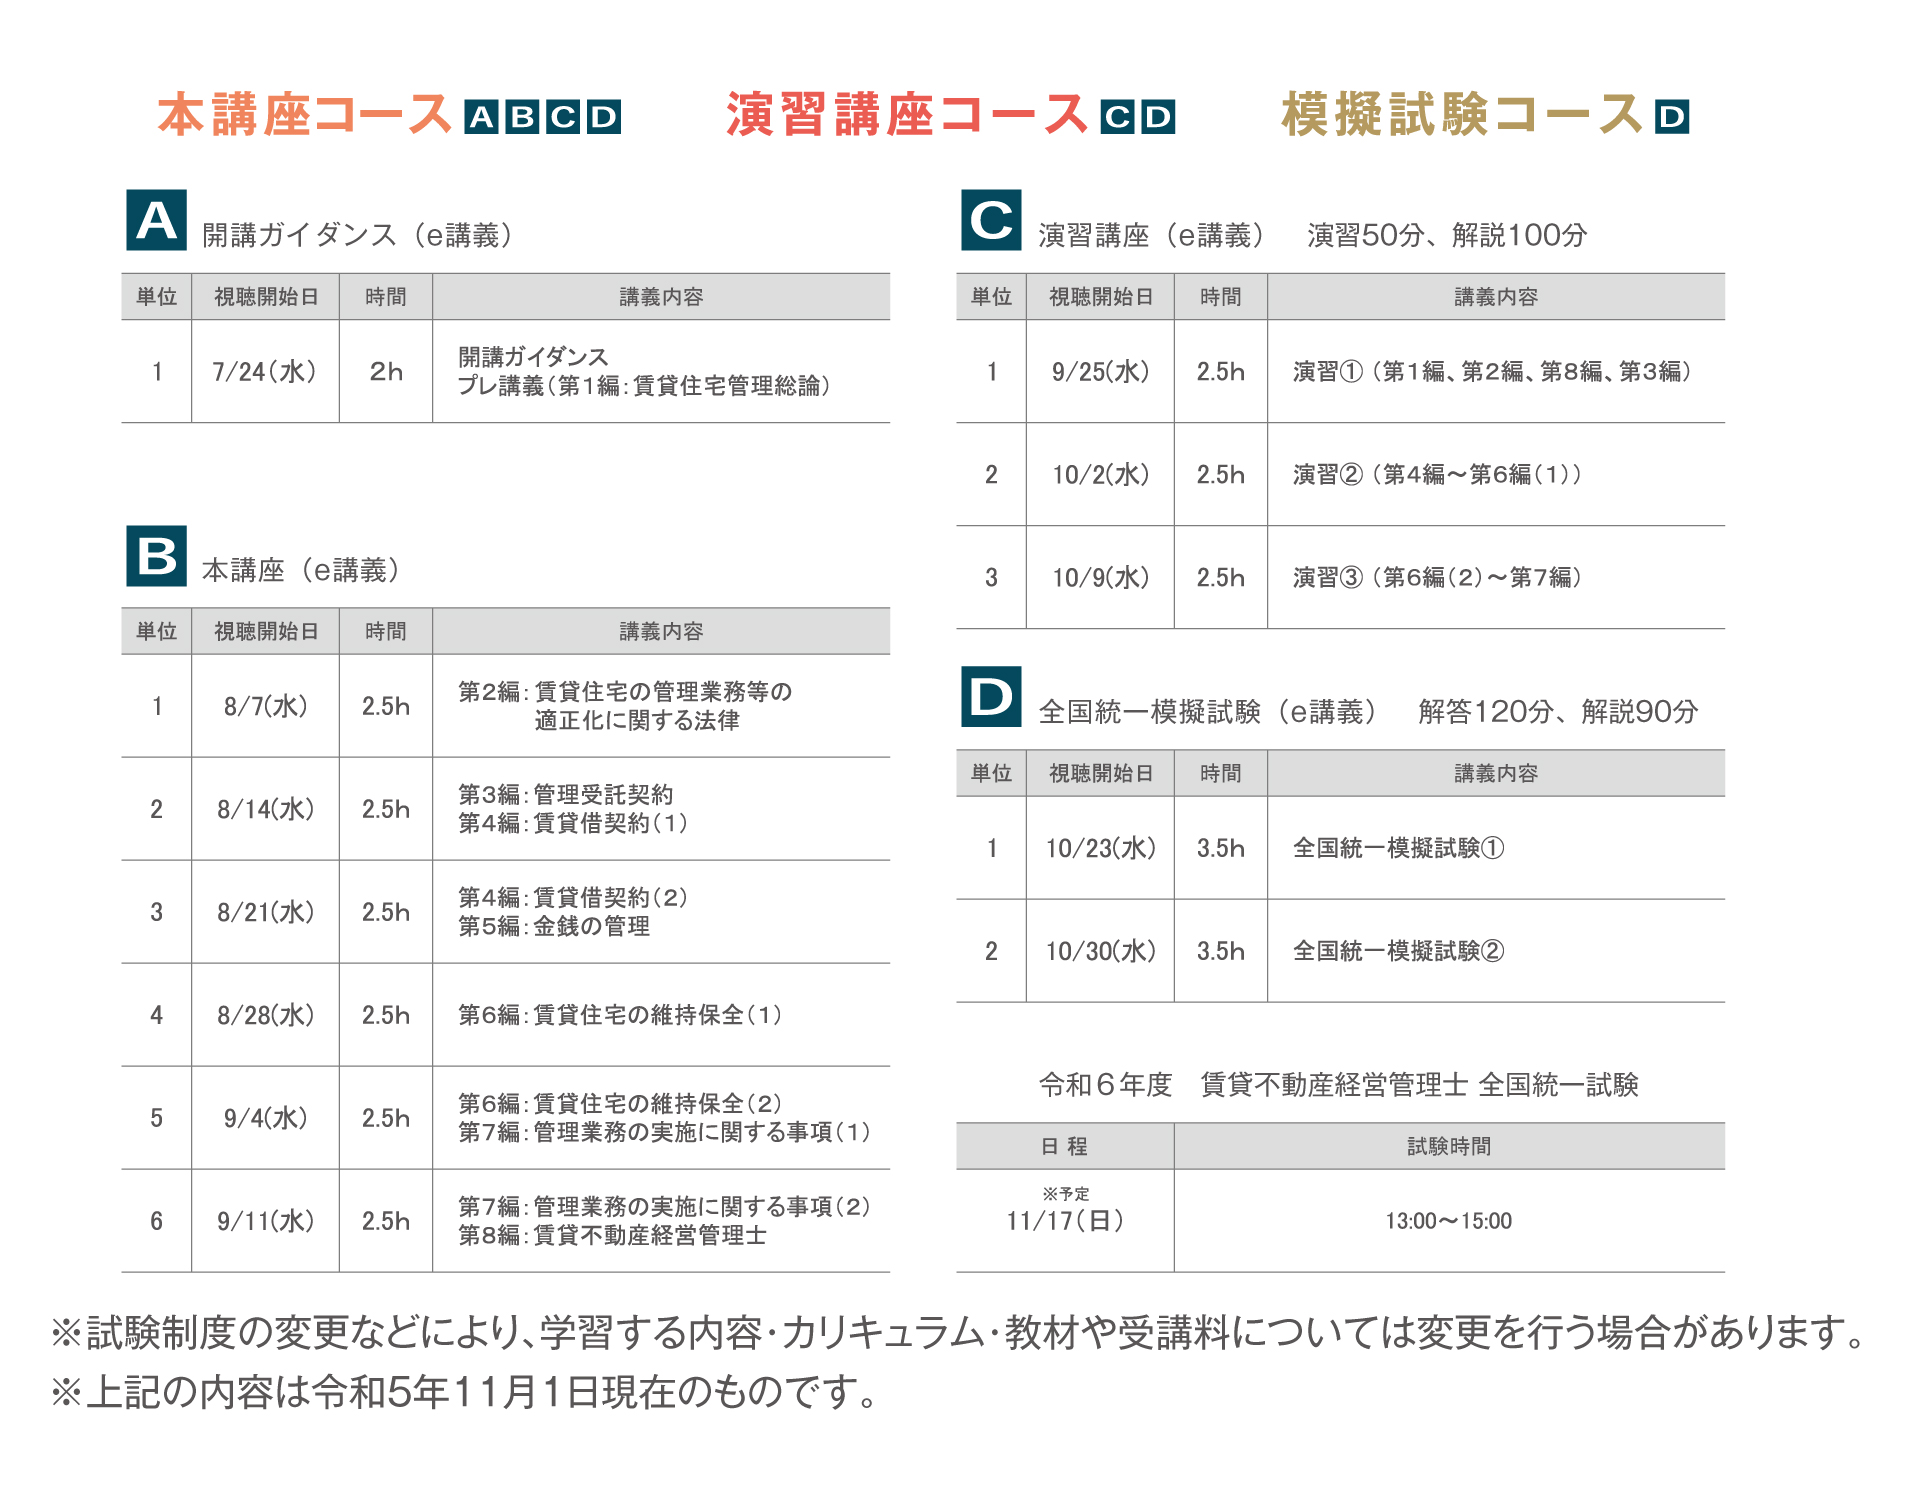The image size is (1920, 1500).
Task: Click the 13:00〜15:00 exam time
Action: pos(1449,1221)
